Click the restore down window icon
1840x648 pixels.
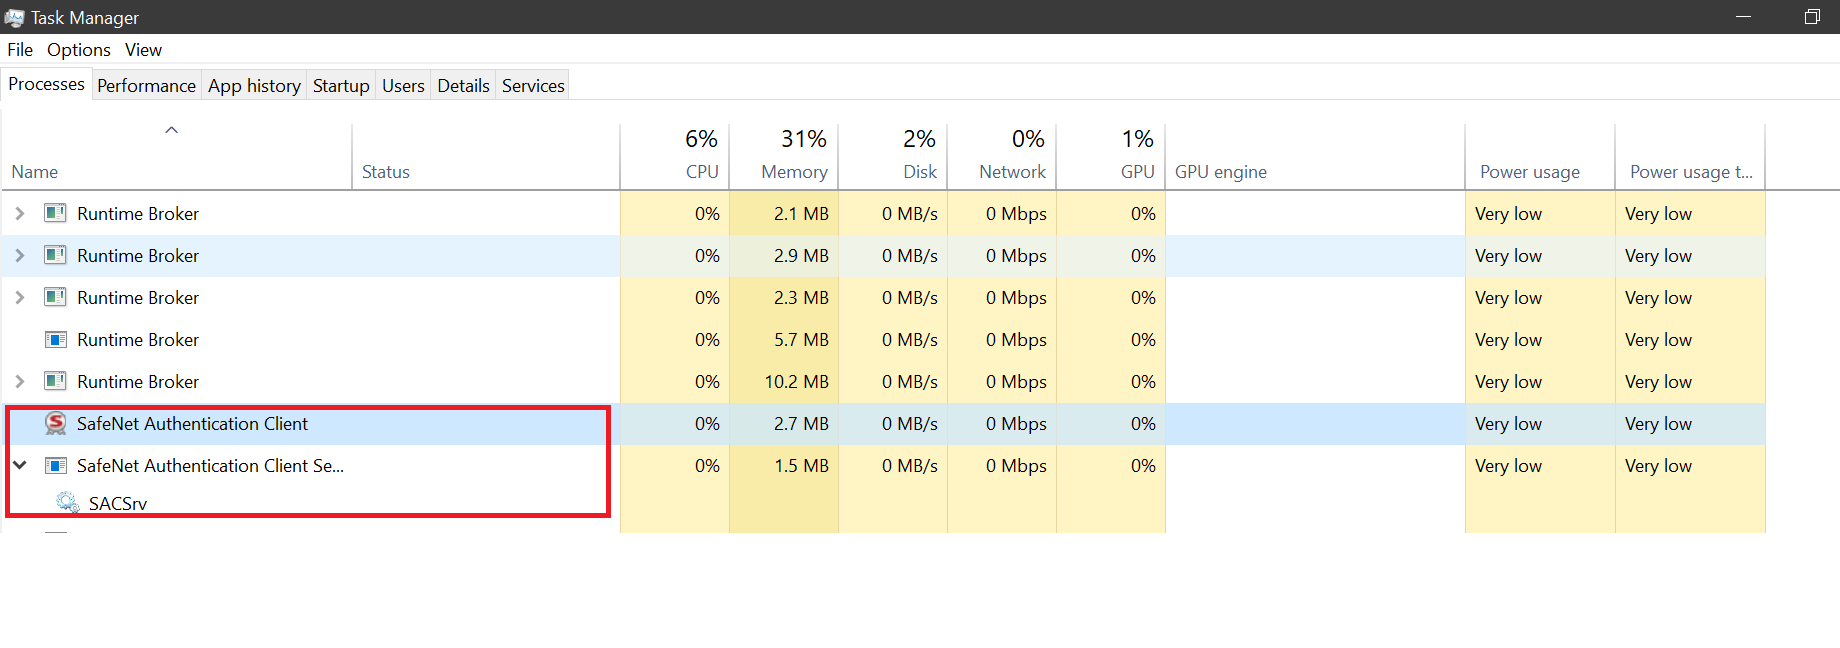pos(1811,17)
